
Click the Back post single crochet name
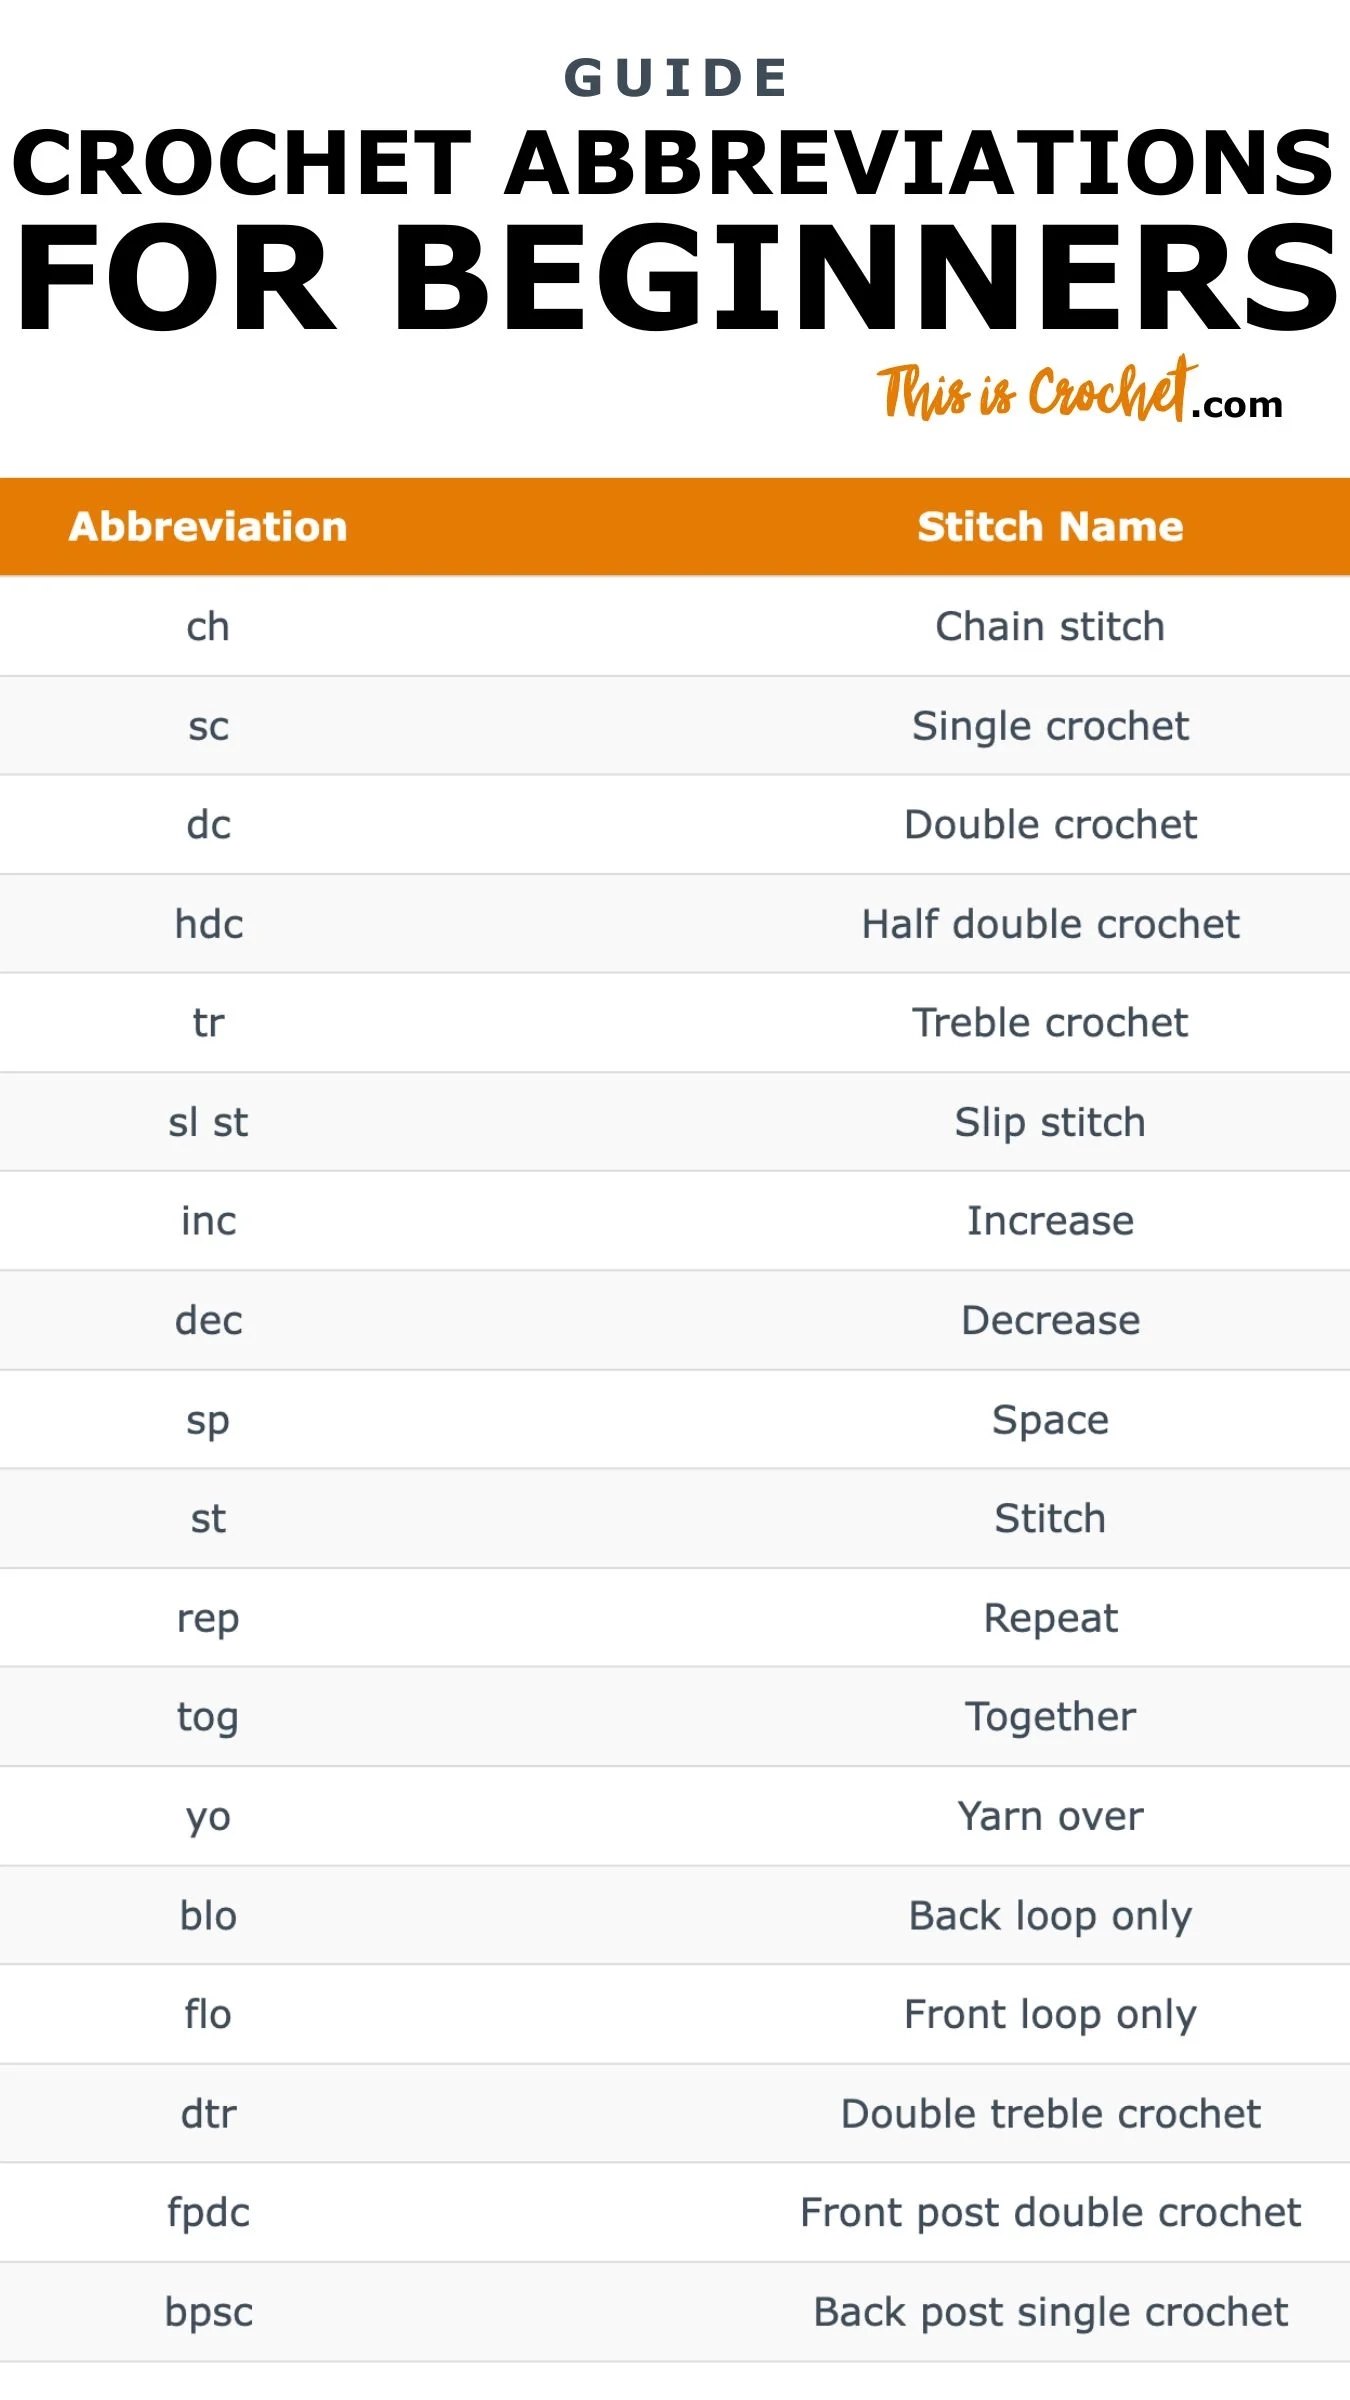(1050, 2312)
